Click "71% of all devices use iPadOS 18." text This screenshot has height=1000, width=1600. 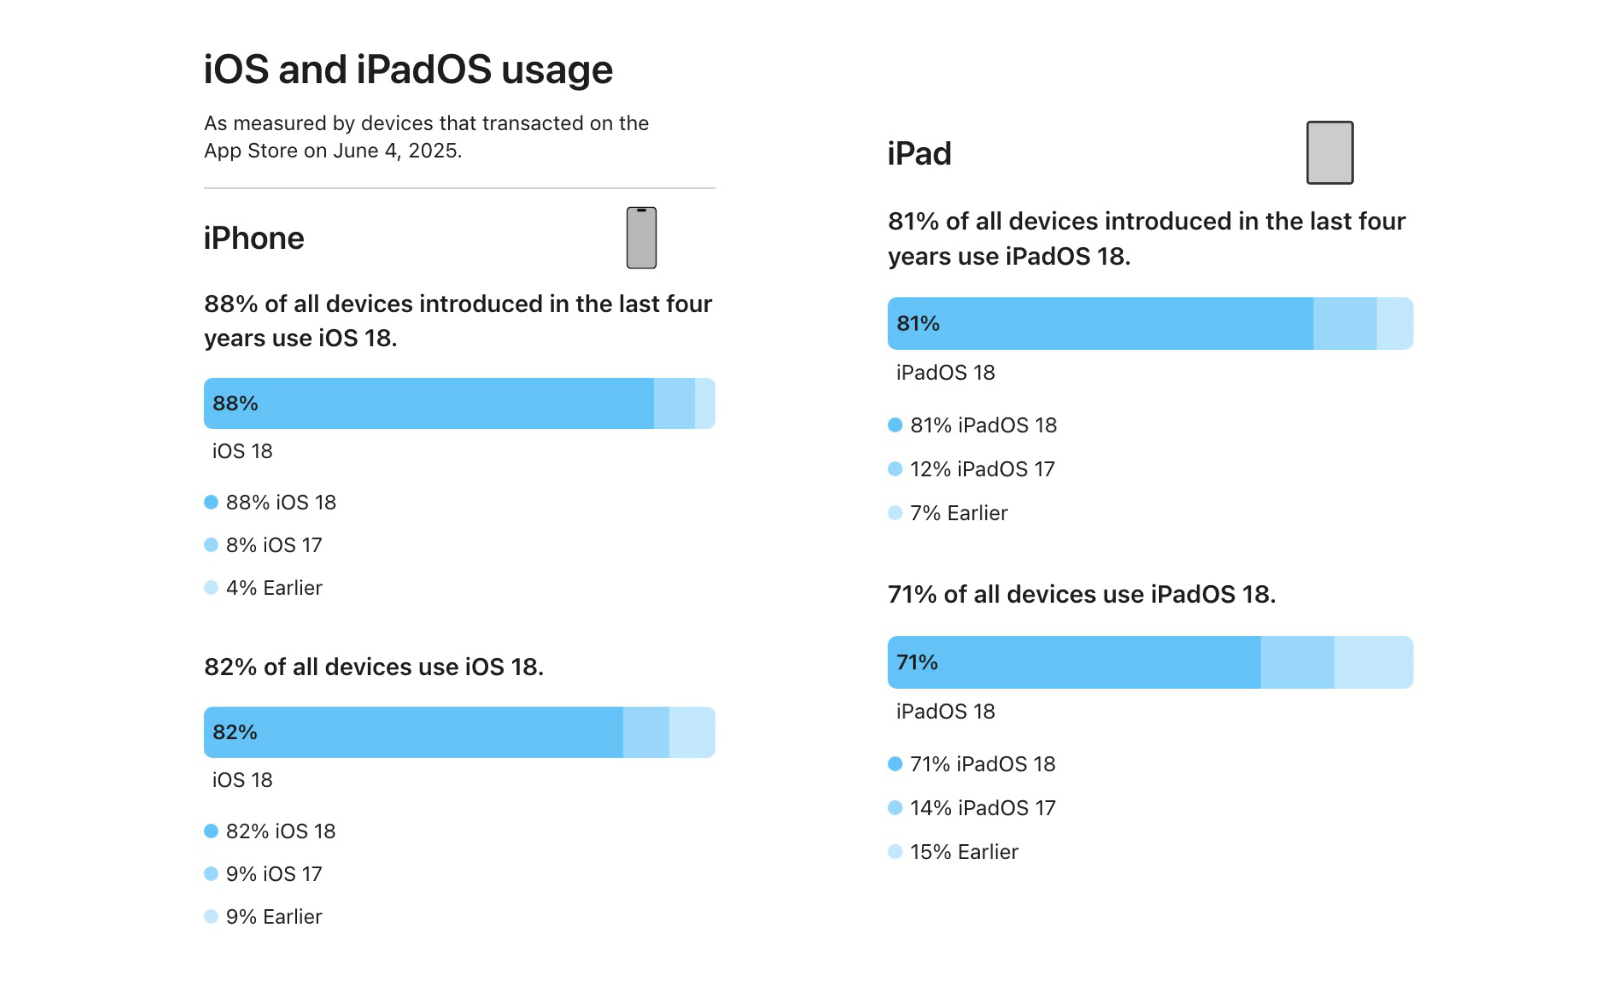(x=1081, y=595)
